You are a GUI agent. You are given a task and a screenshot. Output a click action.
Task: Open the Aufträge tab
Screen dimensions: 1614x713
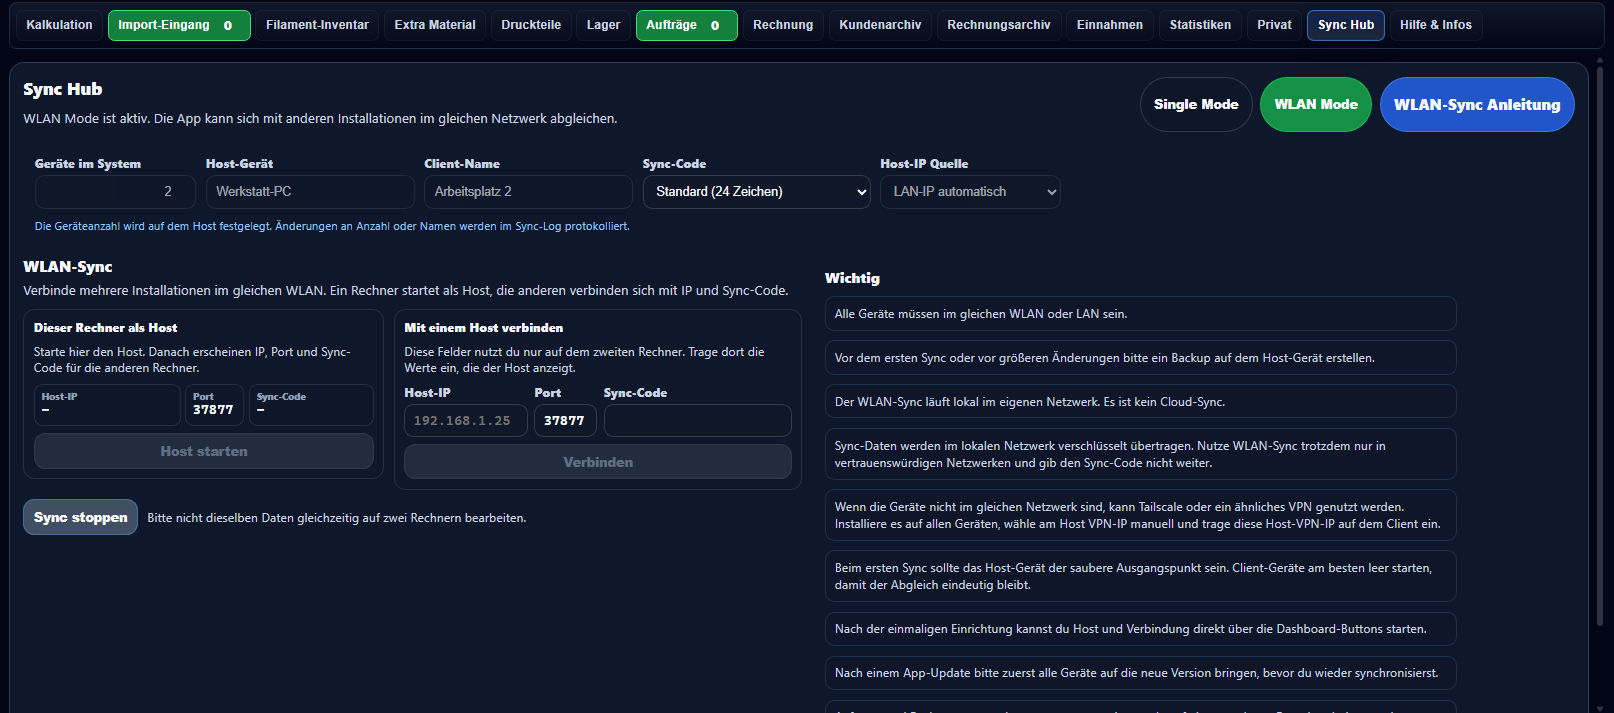click(687, 25)
